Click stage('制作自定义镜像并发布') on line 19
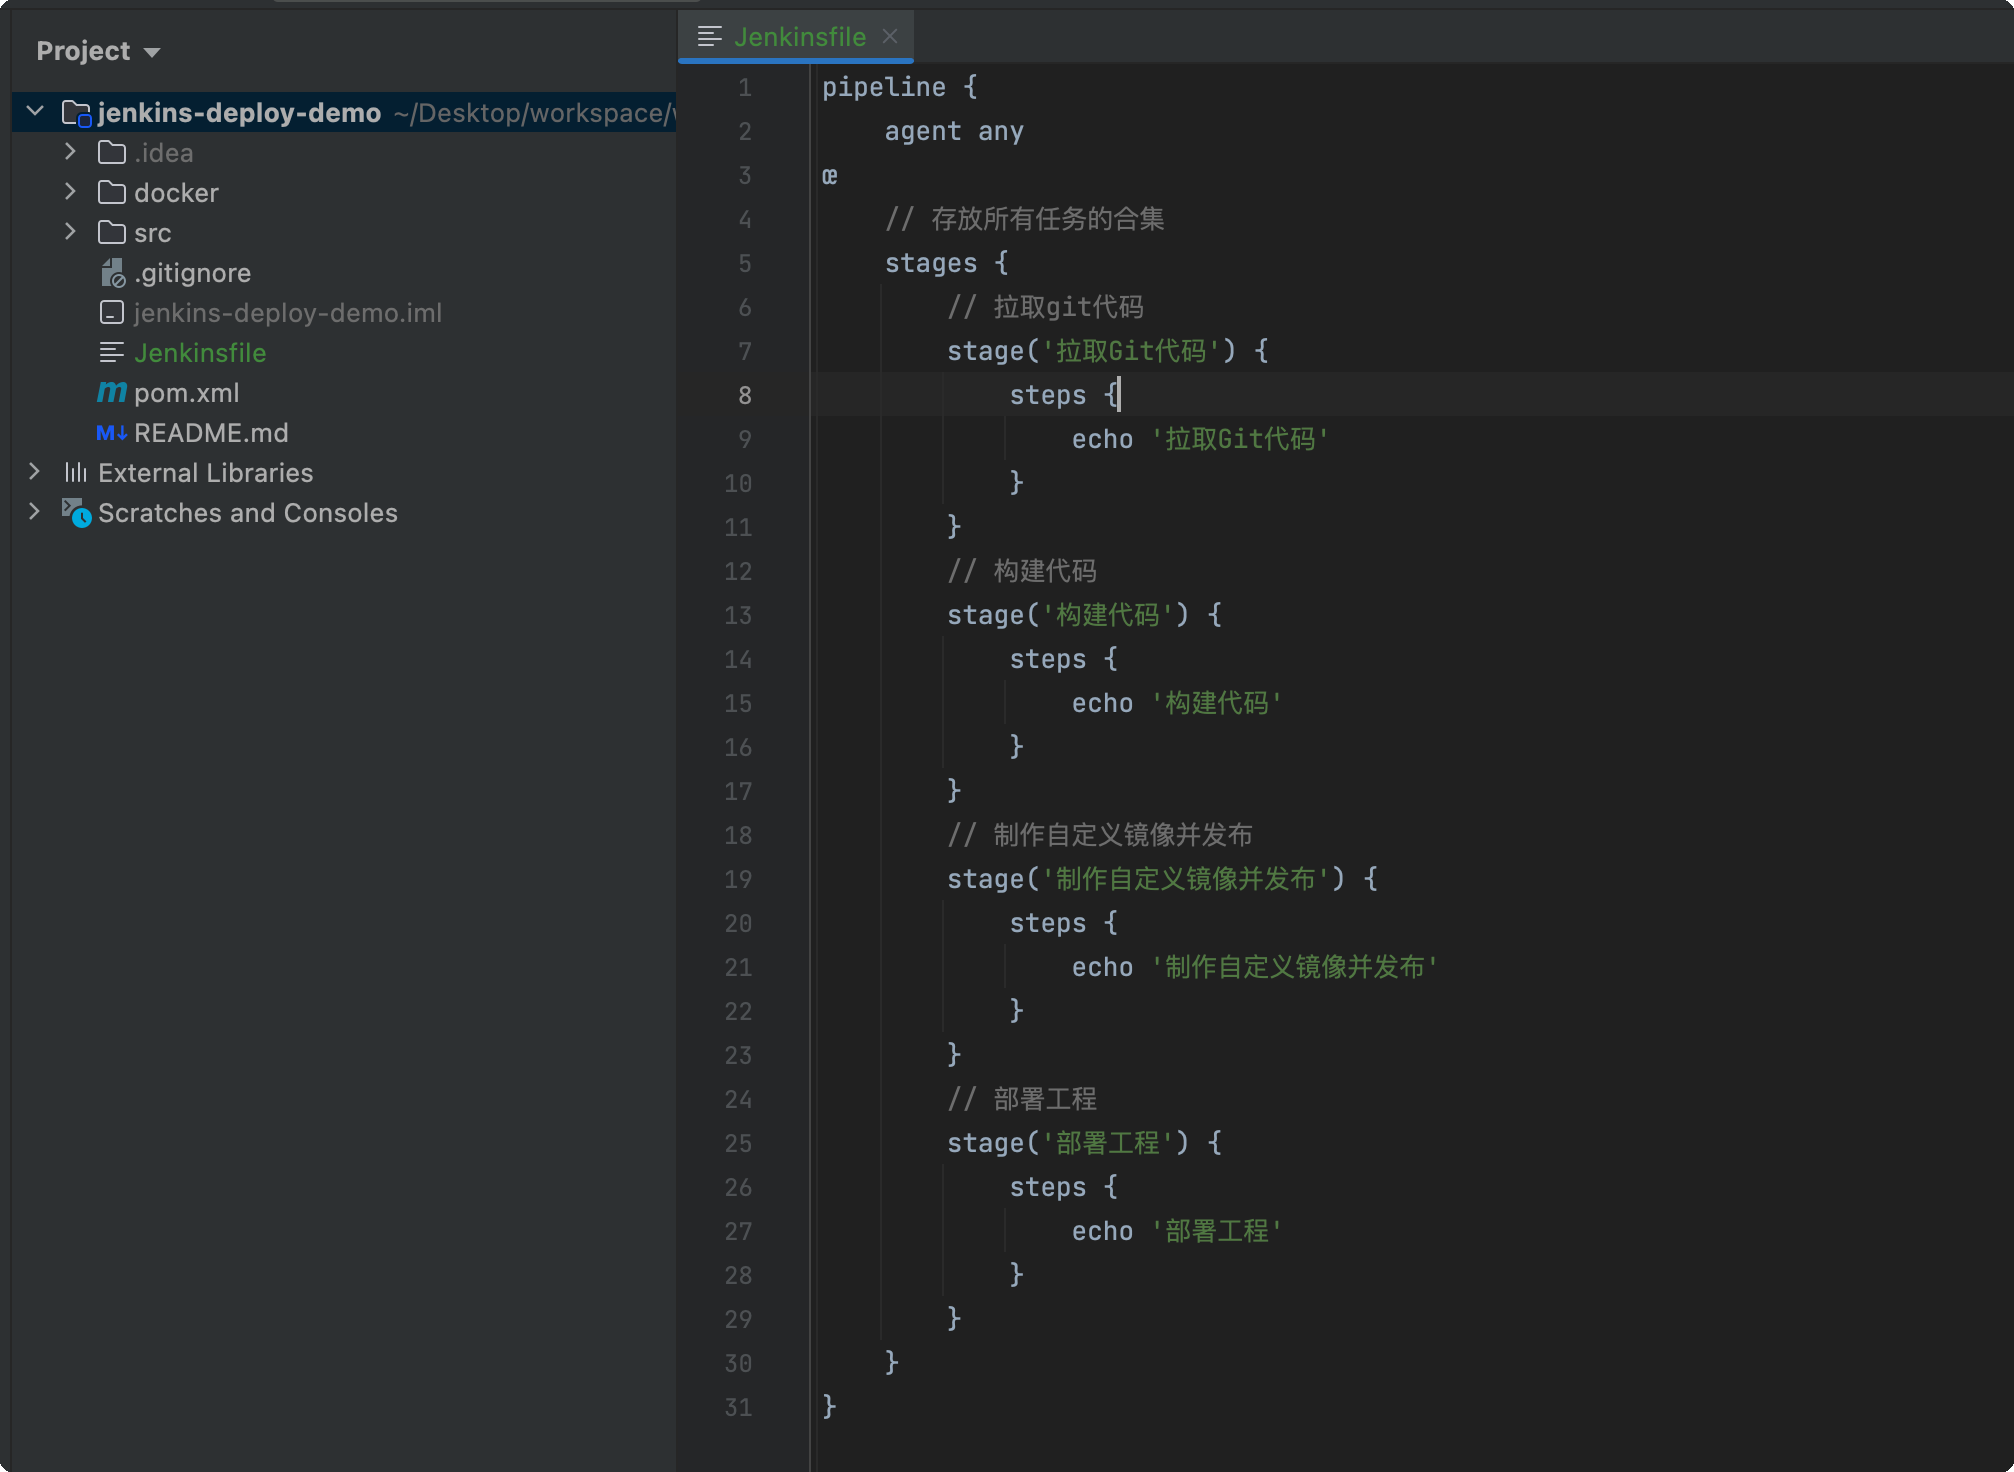 click(x=1163, y=879)
